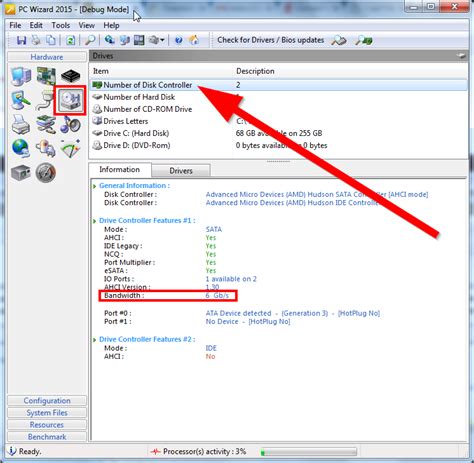This screenshot has width=474, height=463.
Task: Open the Resources category
Action: point(47,425)
